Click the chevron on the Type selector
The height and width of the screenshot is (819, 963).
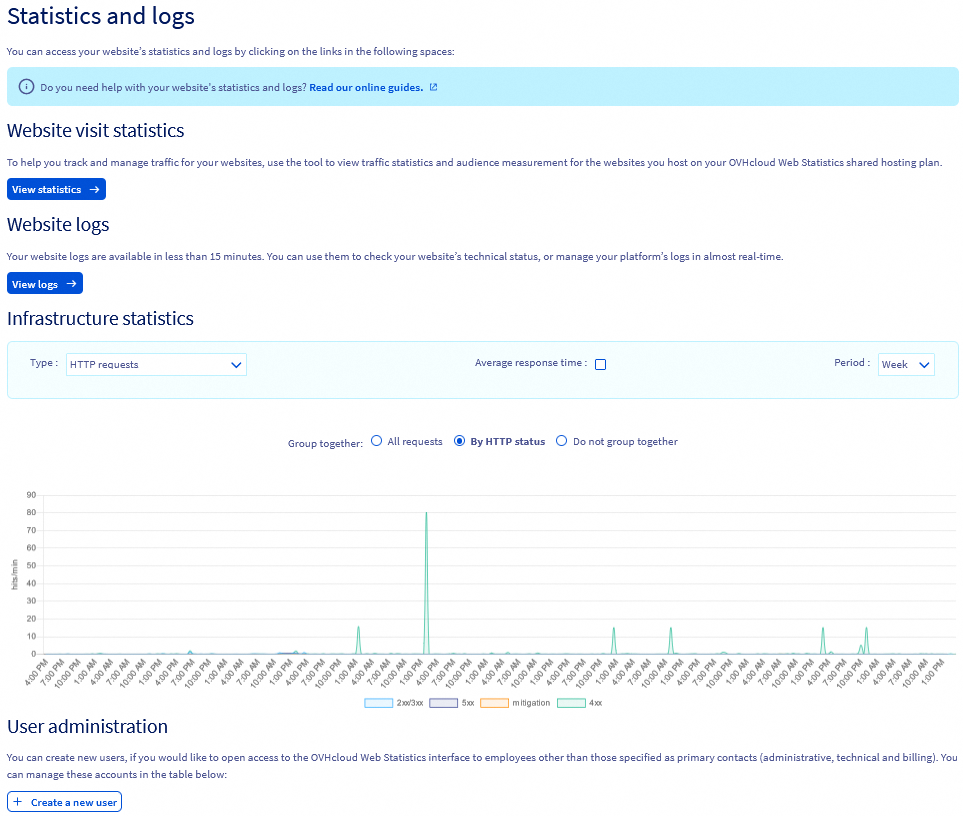(237, 364)
